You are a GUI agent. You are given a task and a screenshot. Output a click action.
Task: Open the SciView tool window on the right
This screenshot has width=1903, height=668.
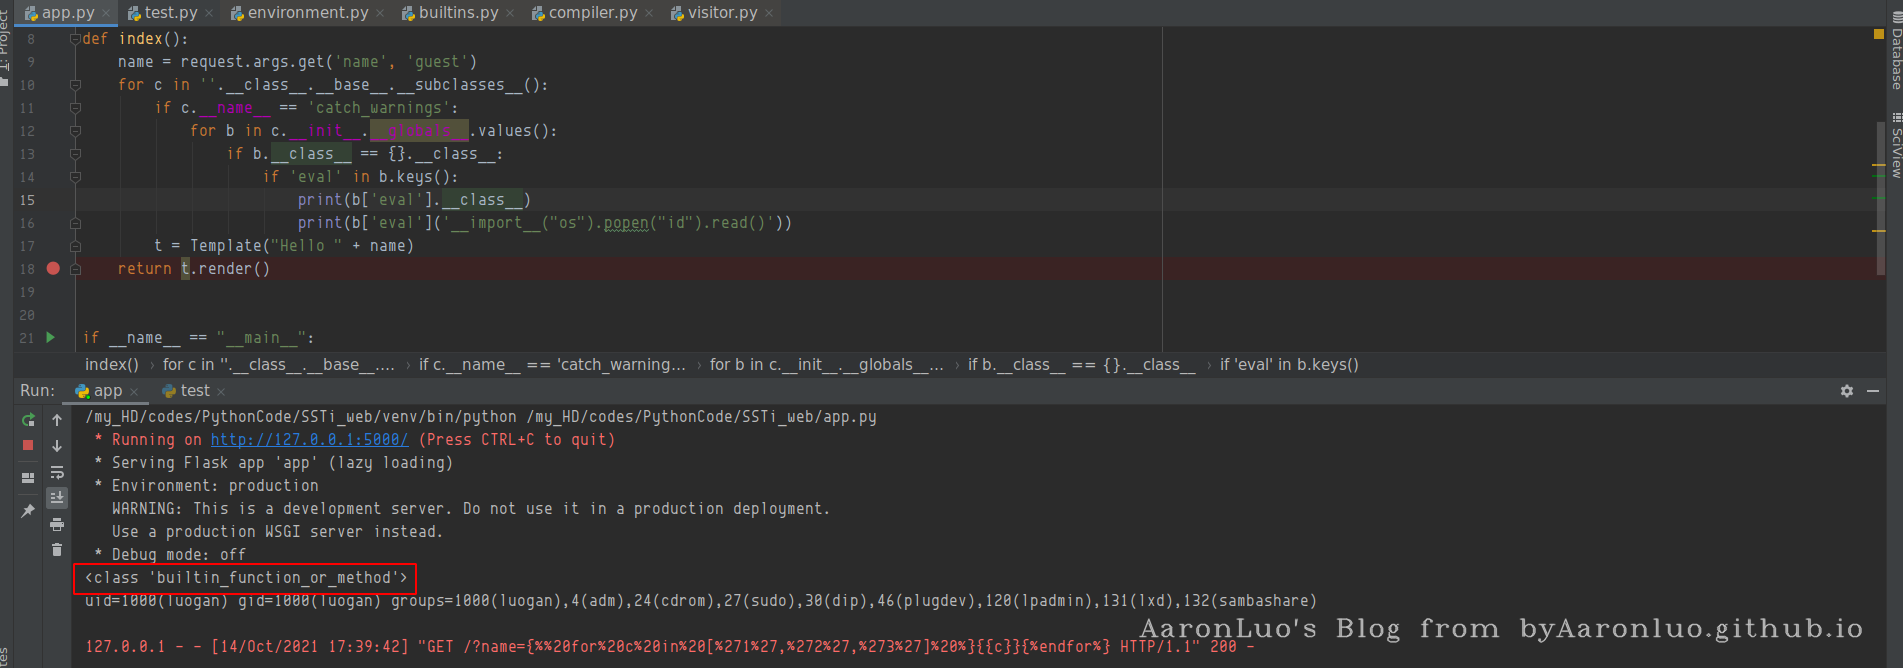pyautogui.click(x=1895, y=146)
